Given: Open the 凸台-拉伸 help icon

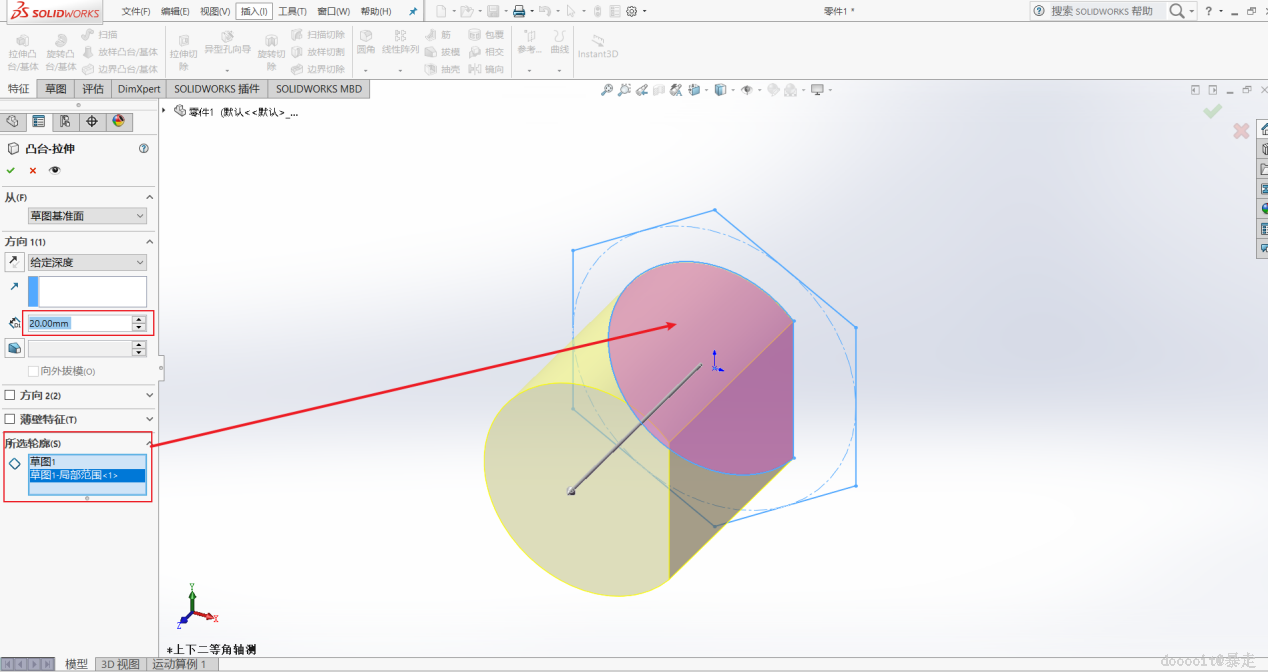Looking at the screenshot, I should point(143,148).
